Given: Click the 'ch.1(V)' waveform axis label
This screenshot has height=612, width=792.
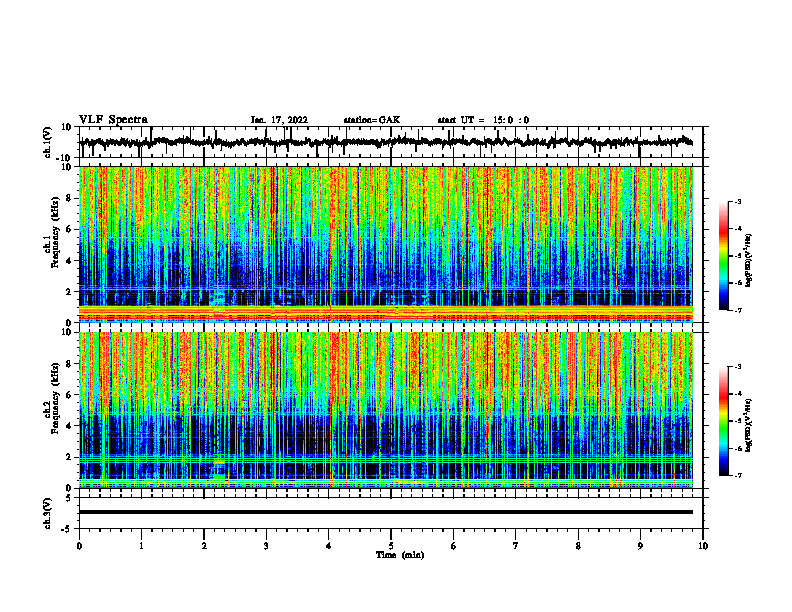Looking at the screenshot, I should pos(48,142).
